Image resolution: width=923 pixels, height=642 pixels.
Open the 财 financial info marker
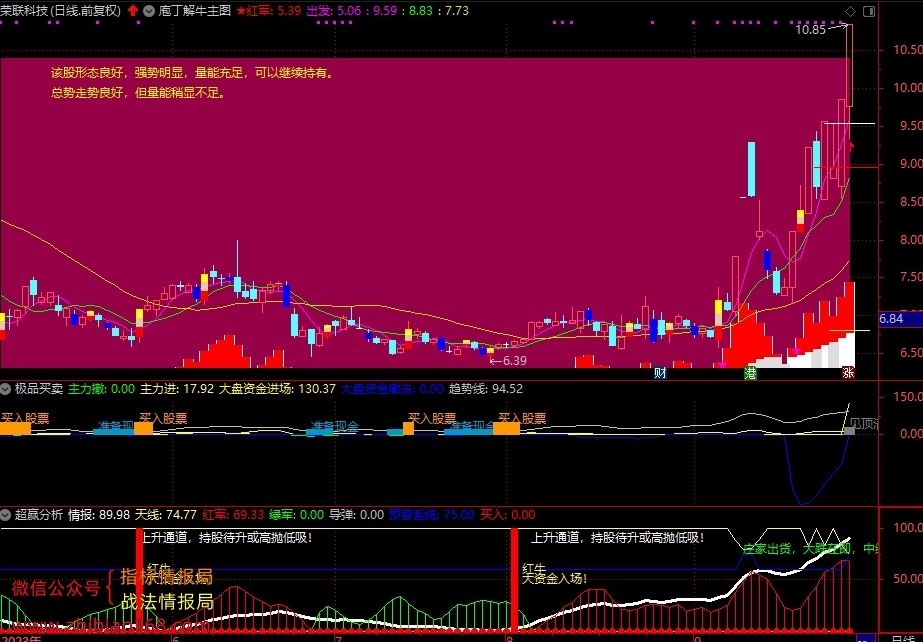(660, 372)
